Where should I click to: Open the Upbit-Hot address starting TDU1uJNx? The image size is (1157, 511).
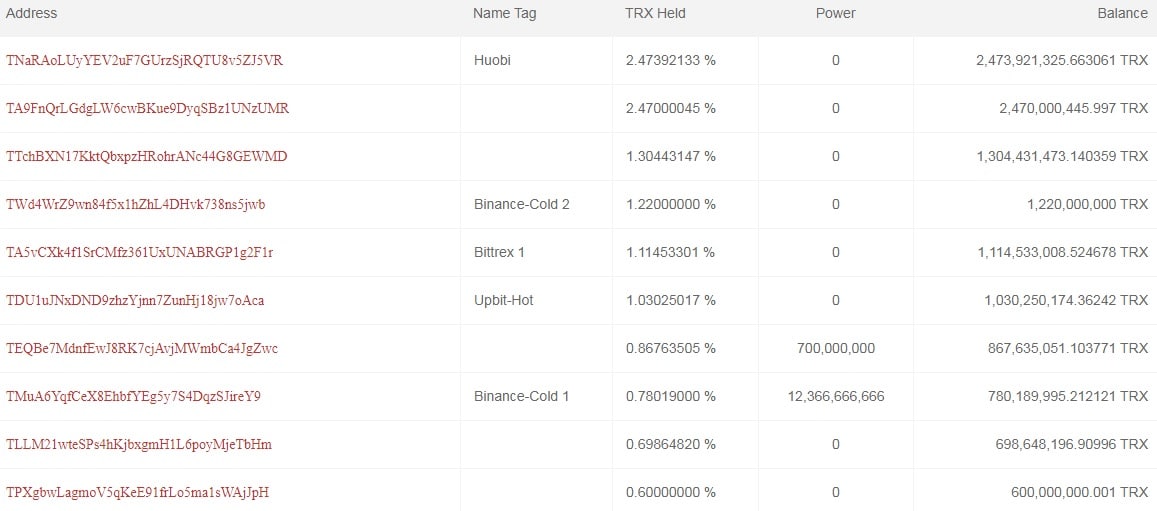tap(135, 300)
